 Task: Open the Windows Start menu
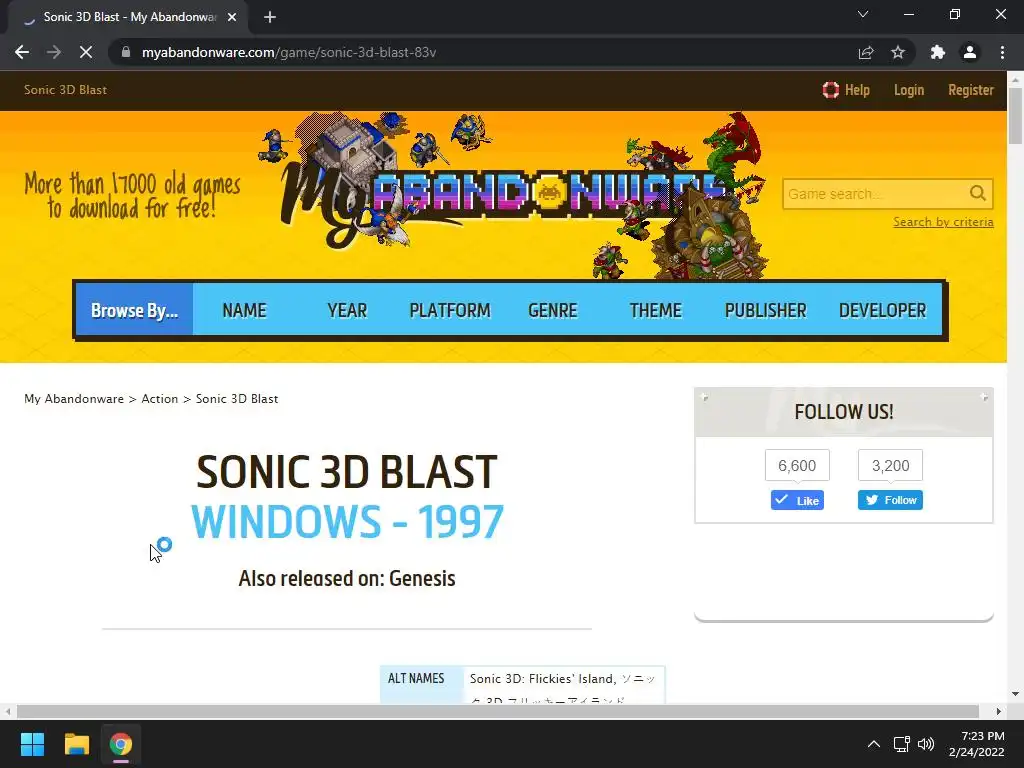tap(32, 744)
